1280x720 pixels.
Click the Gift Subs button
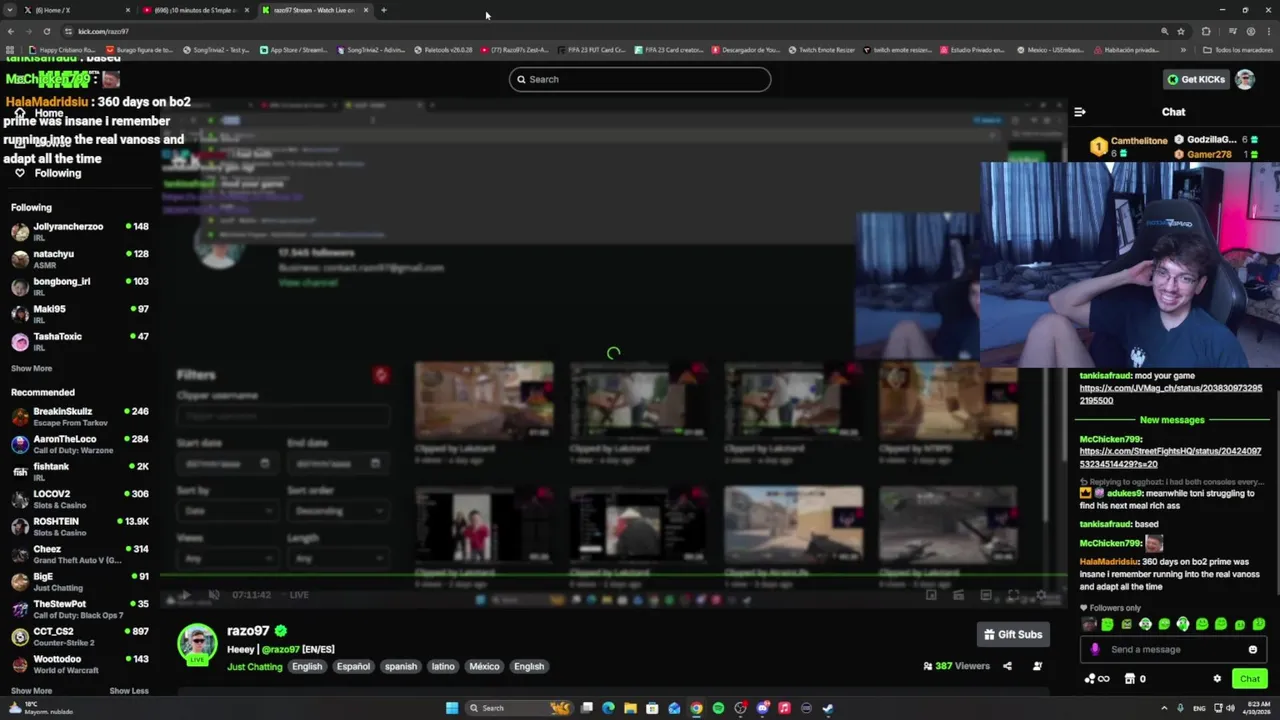pyautogui.click(x=1013, y=634)
